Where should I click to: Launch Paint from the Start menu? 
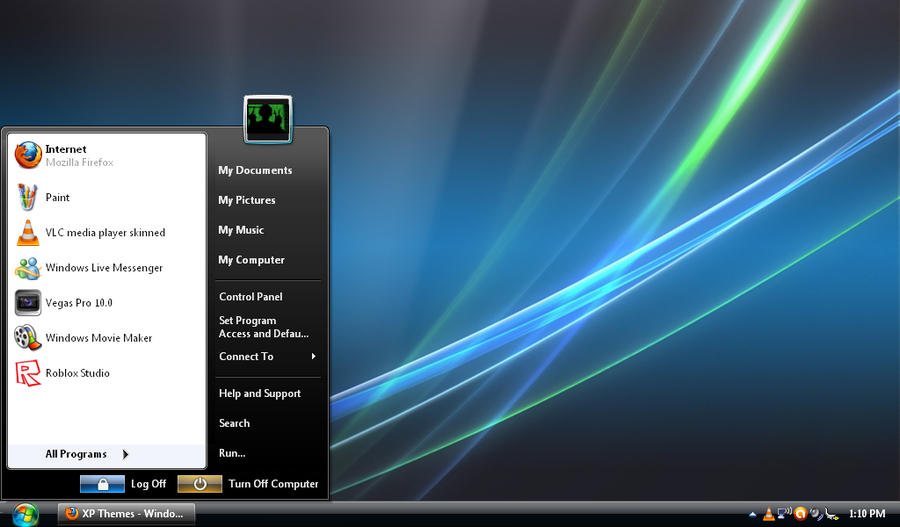107,197
